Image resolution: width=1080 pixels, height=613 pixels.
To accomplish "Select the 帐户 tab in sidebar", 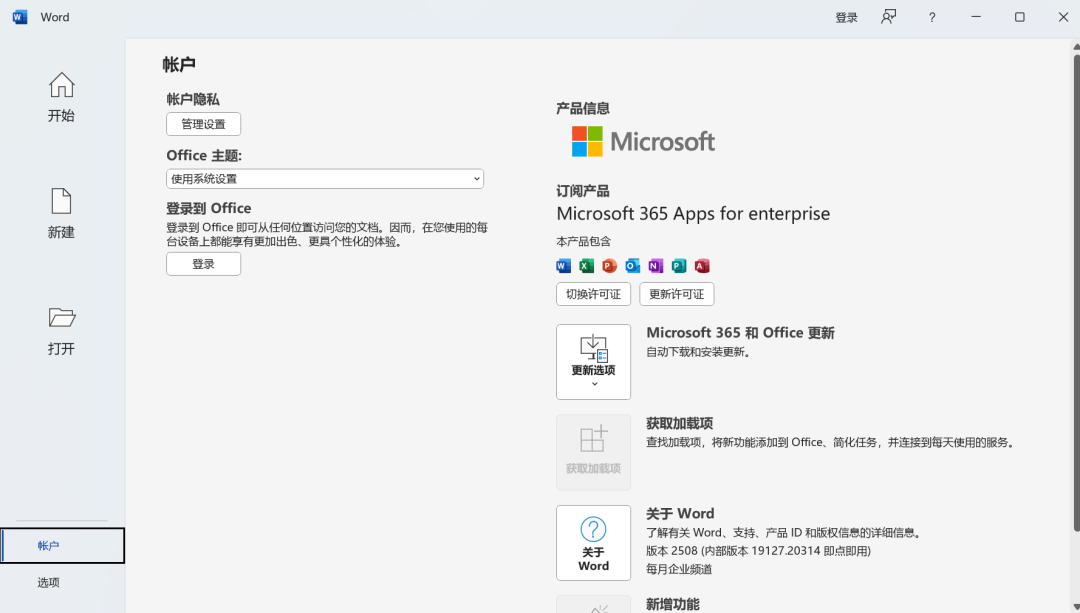I will pos(62,546).
